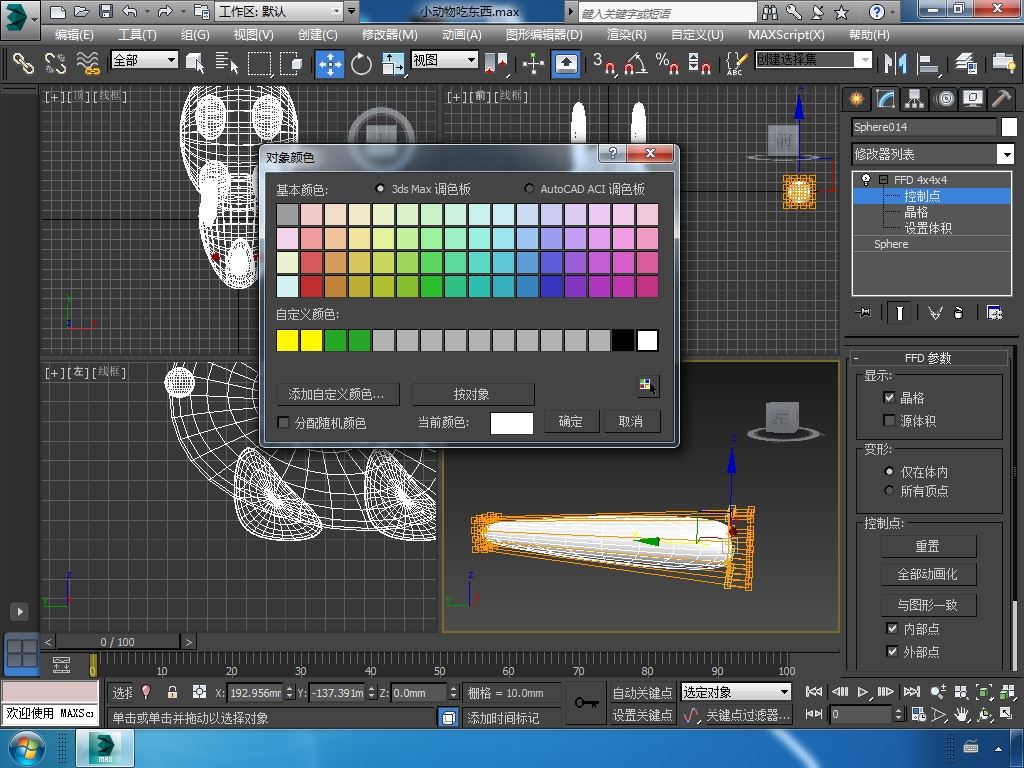Toggle the Percent Snap icon
Image resolution: width=1024 pixels, height=768 pixels.
point(667,63)
